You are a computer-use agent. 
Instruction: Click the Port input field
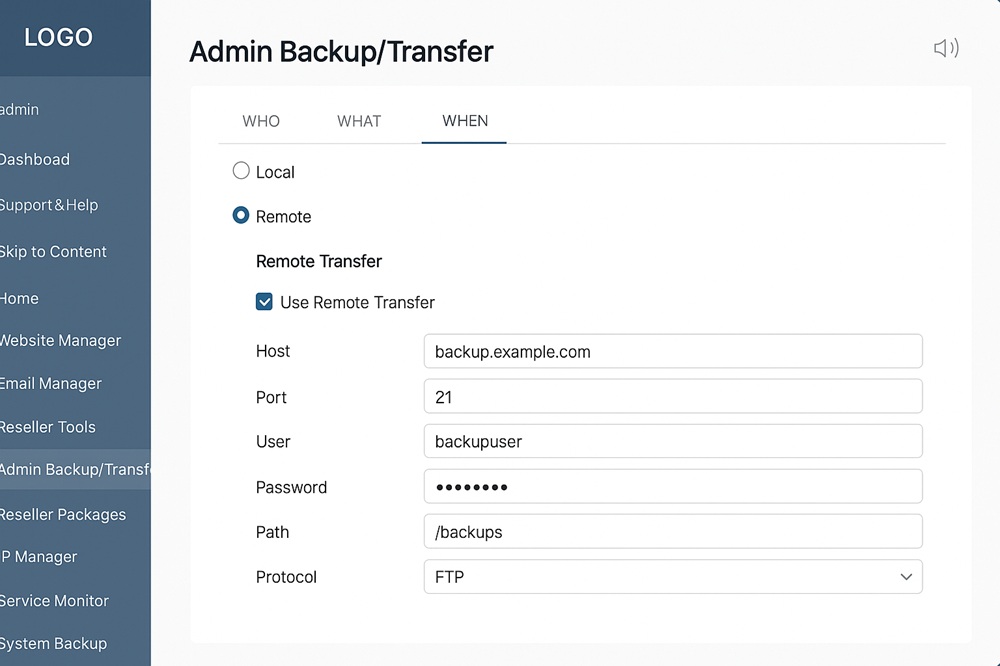[672, 397]
